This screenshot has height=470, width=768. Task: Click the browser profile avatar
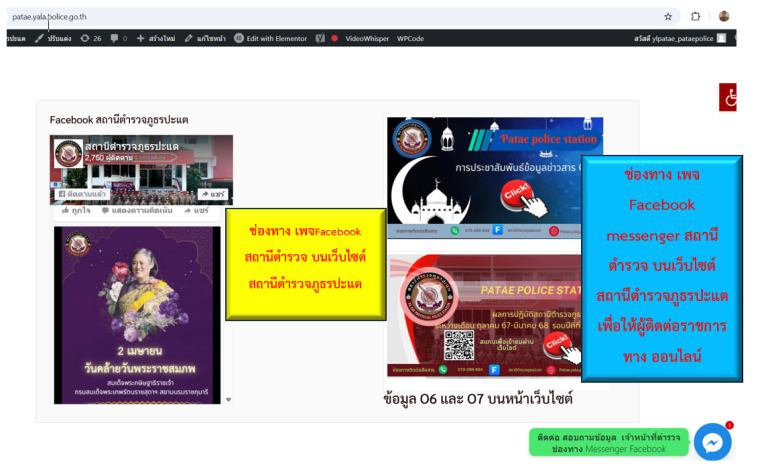(724, 16)
